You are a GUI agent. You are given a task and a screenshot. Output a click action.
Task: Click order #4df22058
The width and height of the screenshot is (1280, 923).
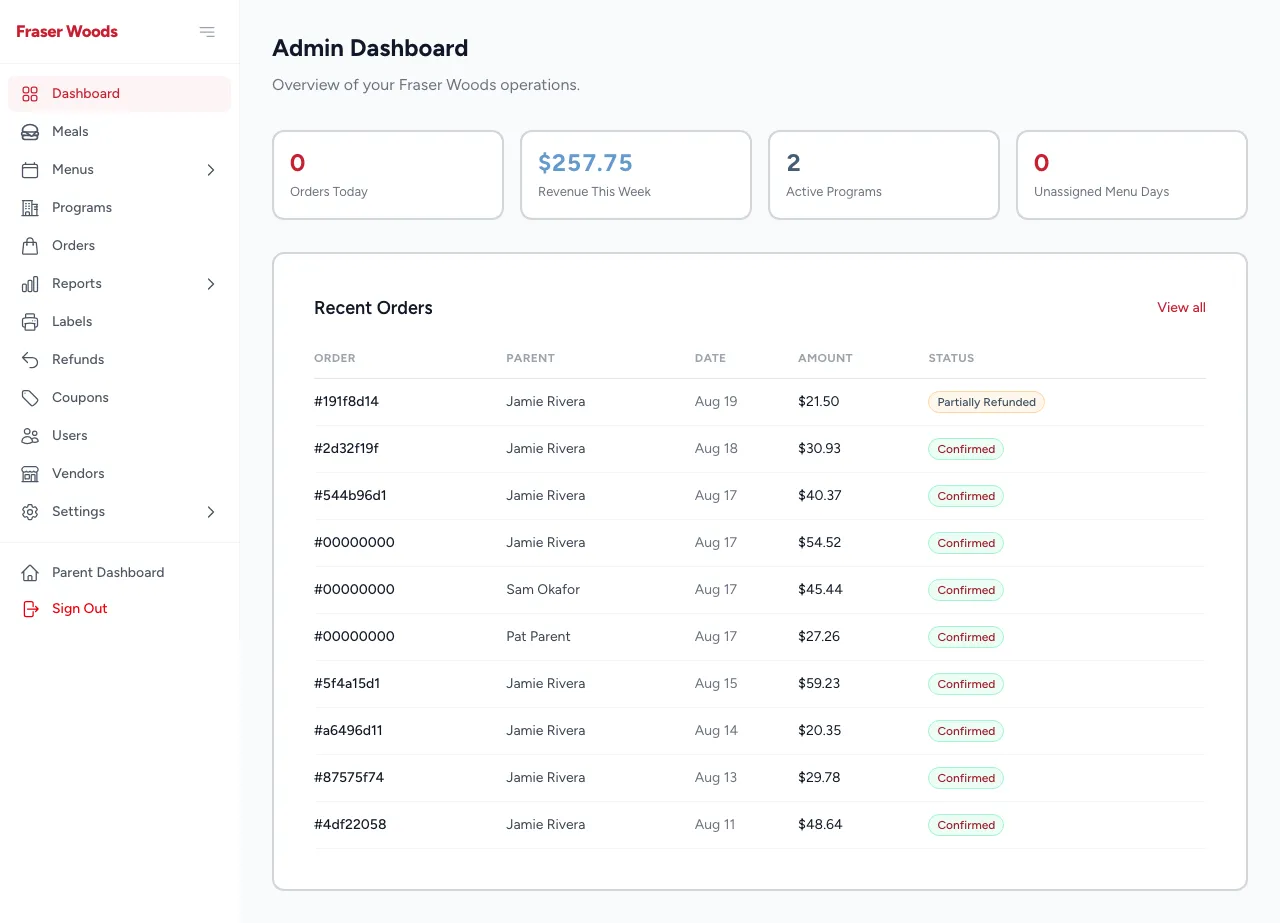(x=350, y=825)
